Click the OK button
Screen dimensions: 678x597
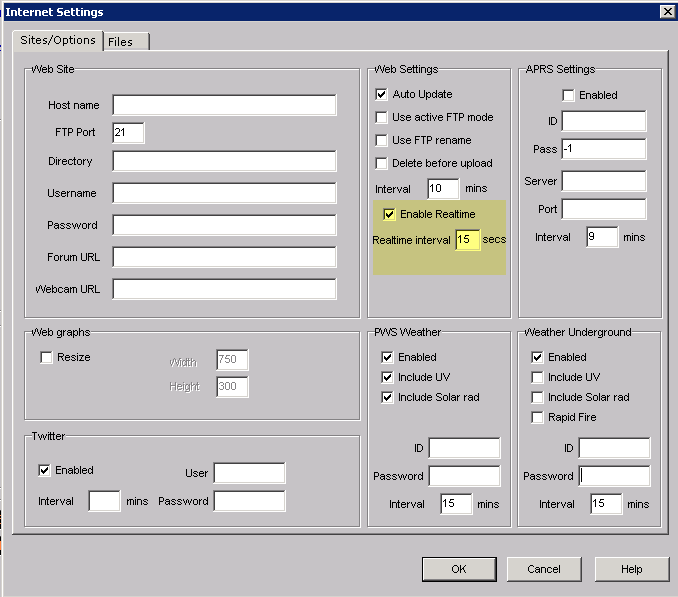[459, 569]
